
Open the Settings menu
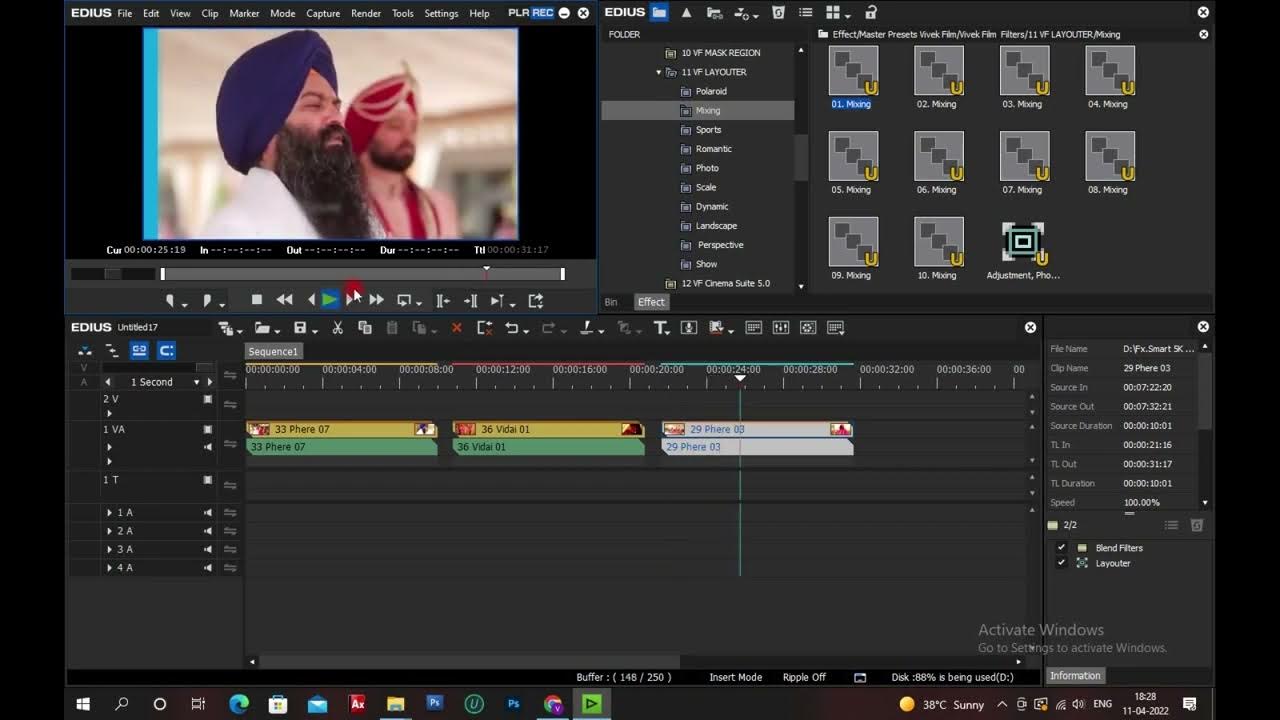point(441,13)
